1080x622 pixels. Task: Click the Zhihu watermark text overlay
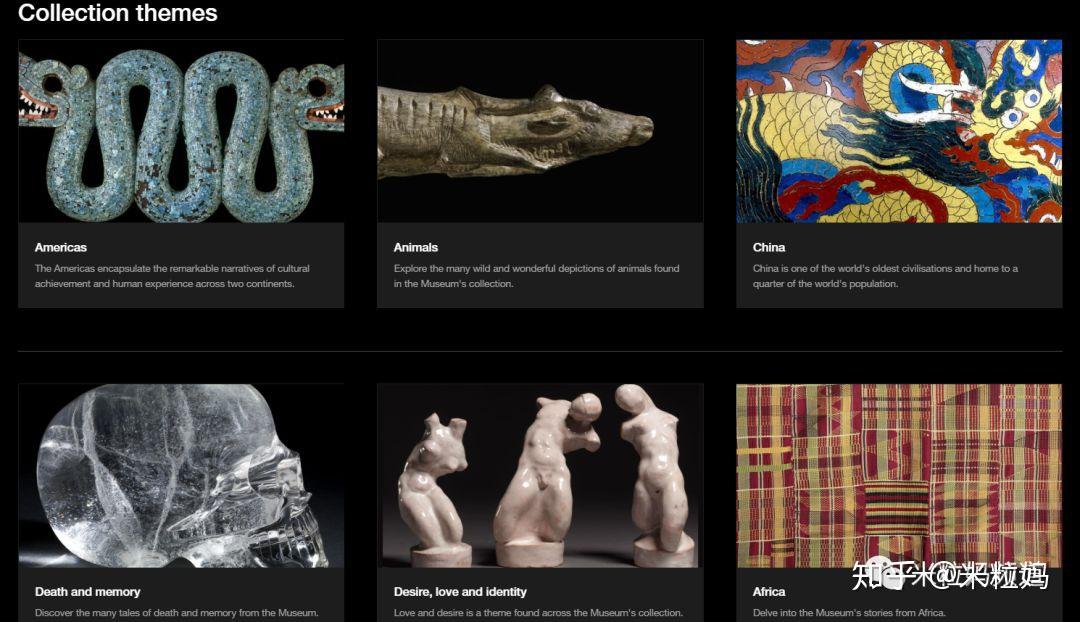coord(950,576)
